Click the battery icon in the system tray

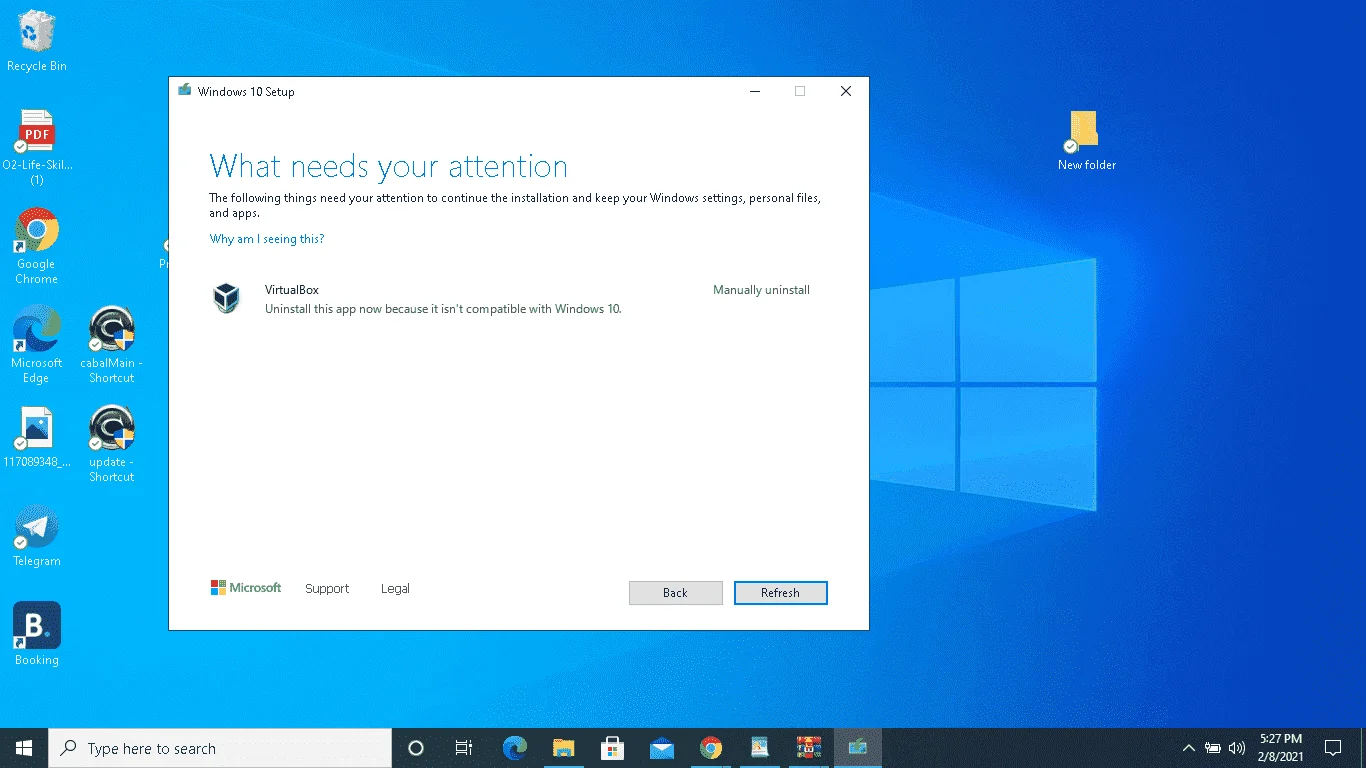coord(1213,748)
